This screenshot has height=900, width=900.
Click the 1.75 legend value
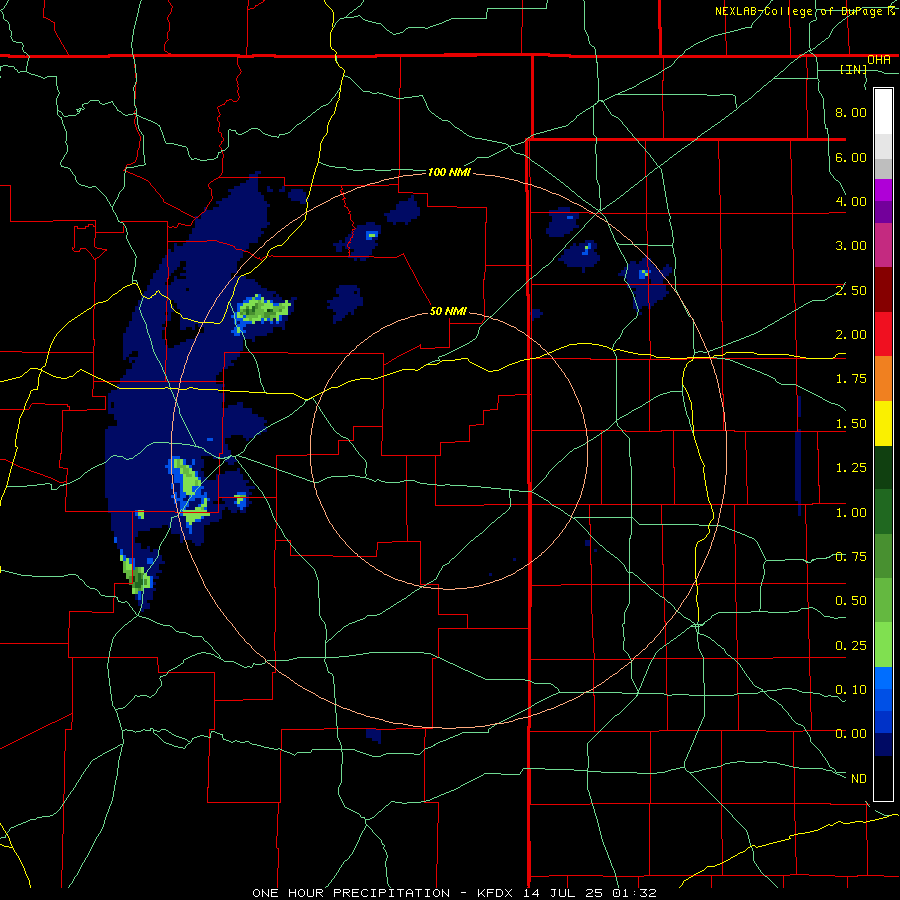[x=851, y=379]
